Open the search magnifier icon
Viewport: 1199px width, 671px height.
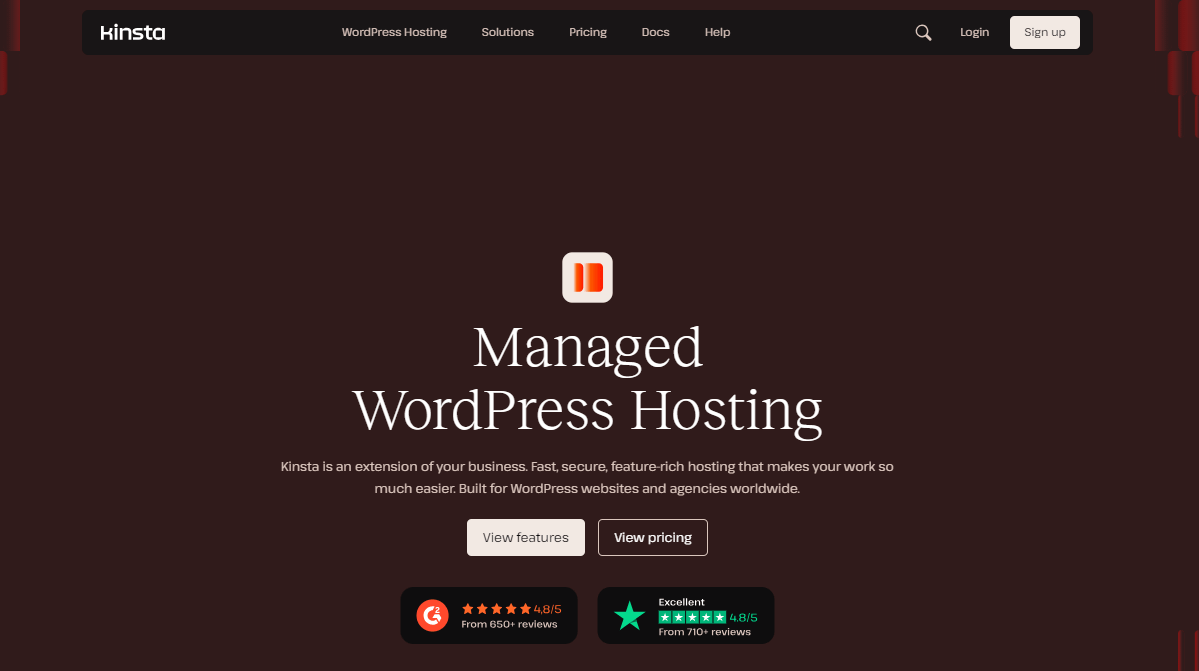(x=923, y=32)
